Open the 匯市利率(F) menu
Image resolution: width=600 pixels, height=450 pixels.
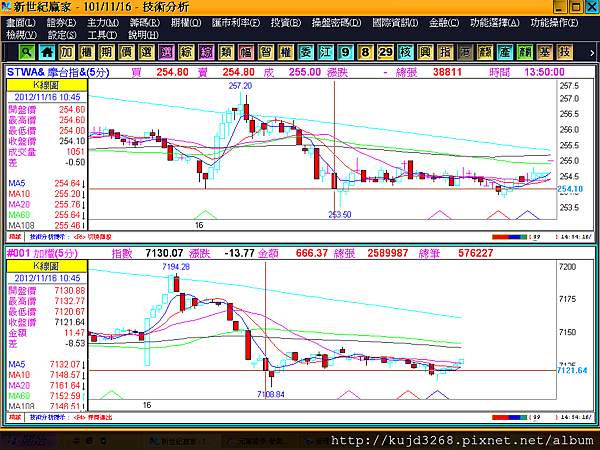click(236, 23)
